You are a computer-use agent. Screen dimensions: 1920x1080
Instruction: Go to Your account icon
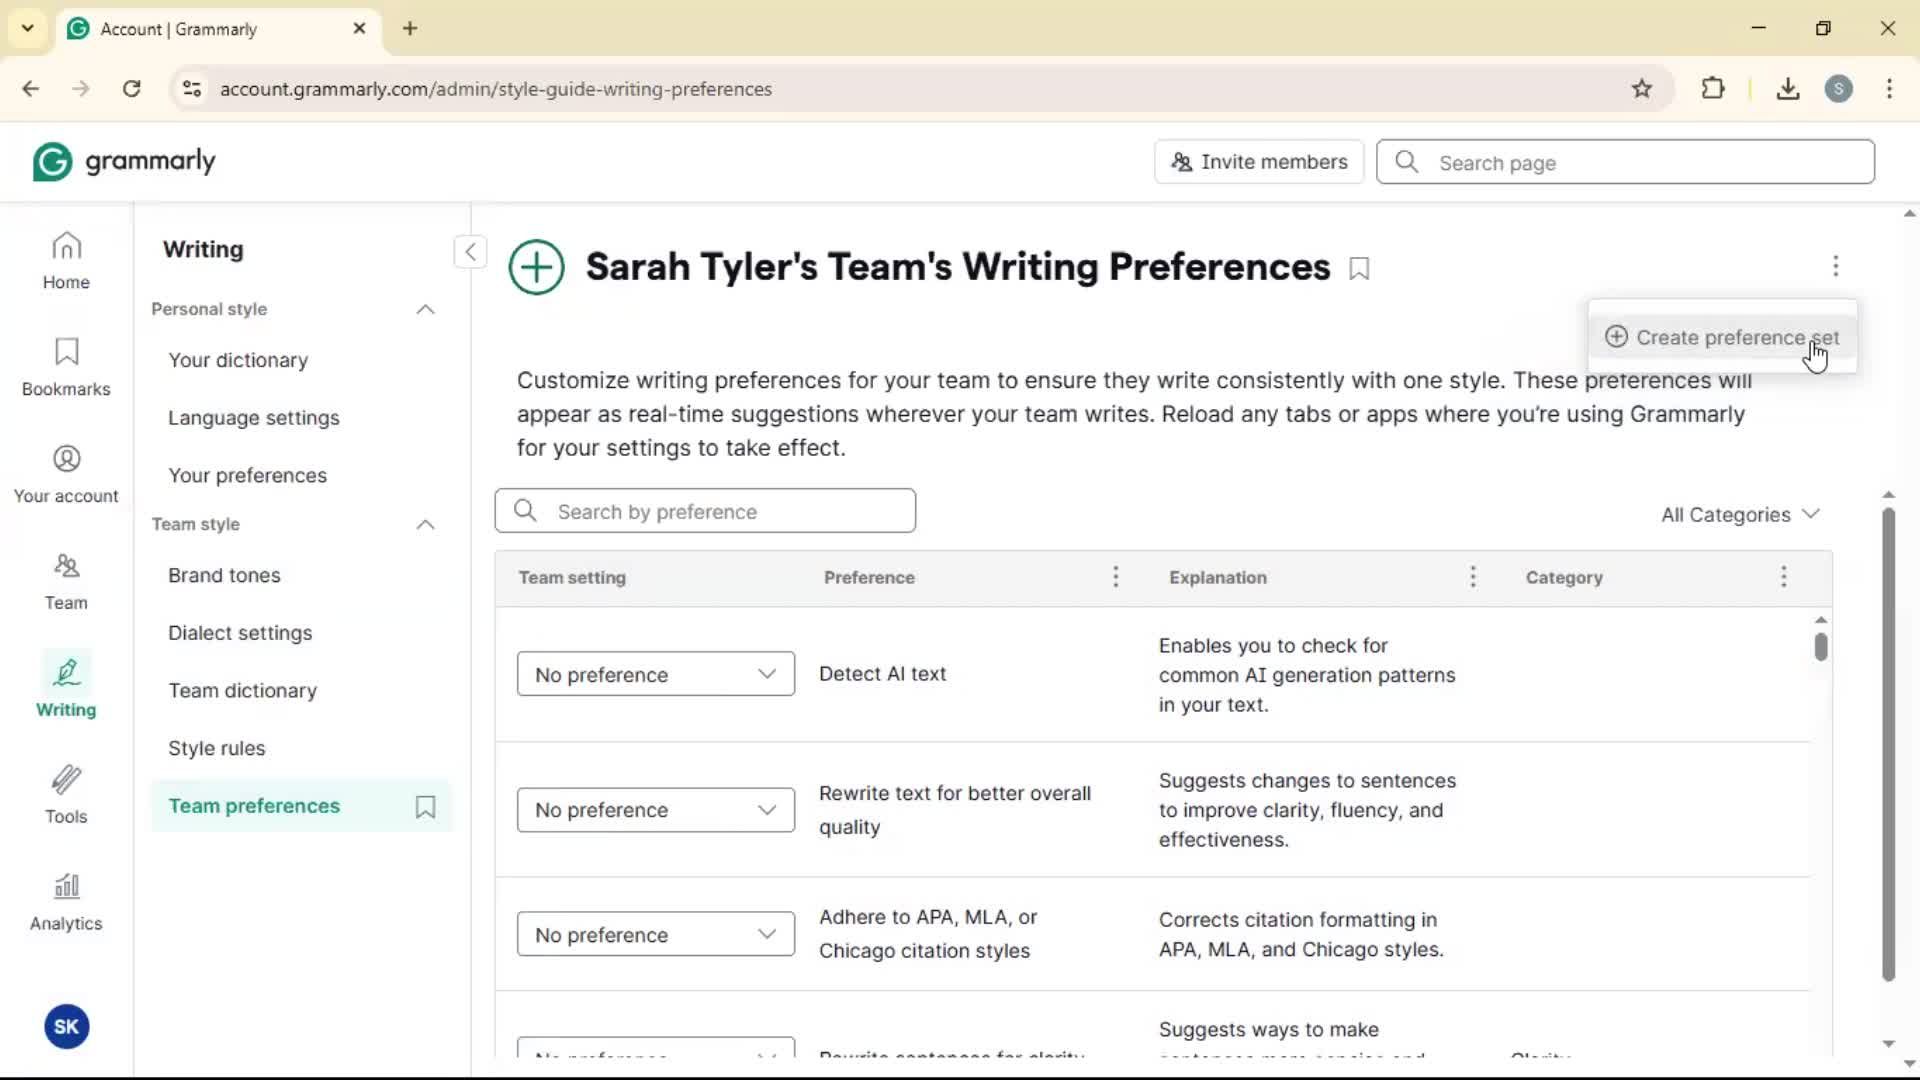(66, 474)
